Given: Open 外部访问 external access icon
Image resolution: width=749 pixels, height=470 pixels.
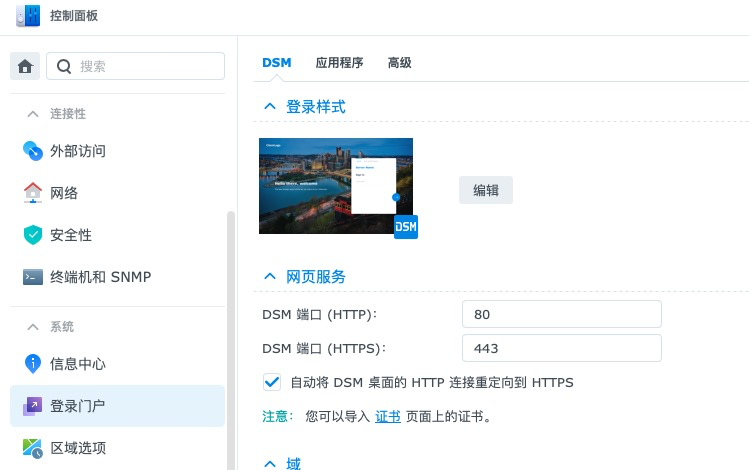Looking at the screenshot, I should [x=32, y=151].
